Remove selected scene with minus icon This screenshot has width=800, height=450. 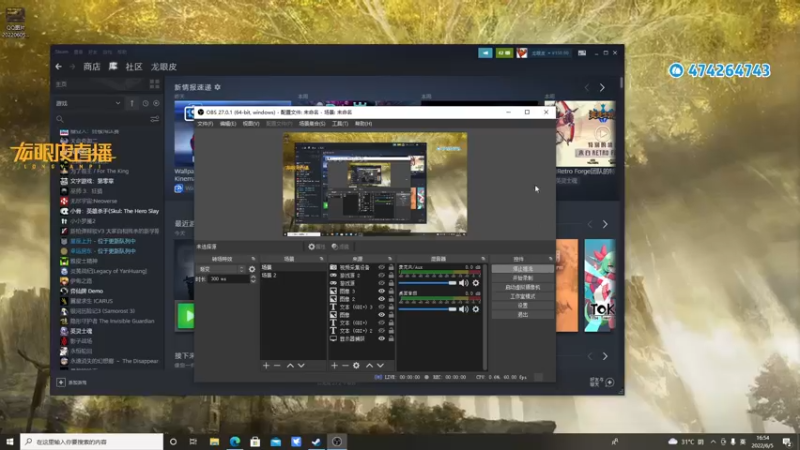[277, 365]
